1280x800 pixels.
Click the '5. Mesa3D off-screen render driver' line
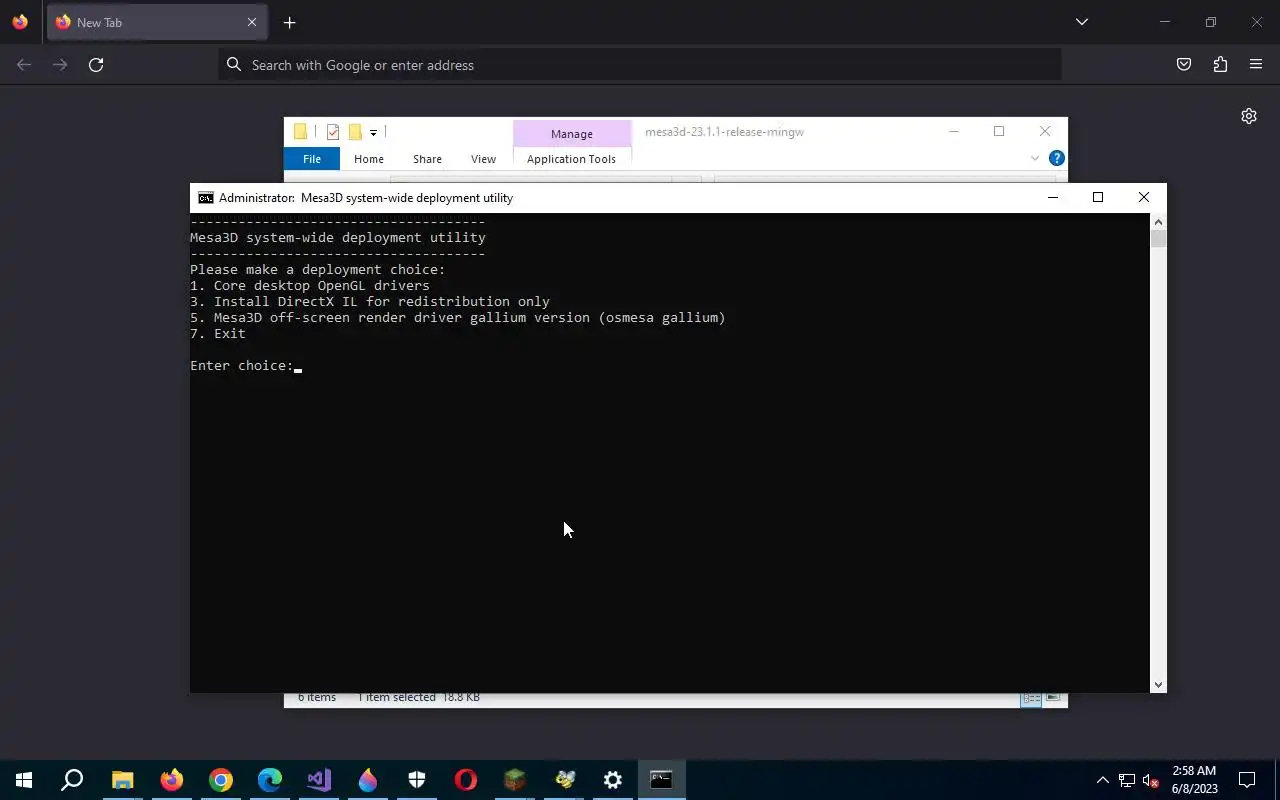458,317
